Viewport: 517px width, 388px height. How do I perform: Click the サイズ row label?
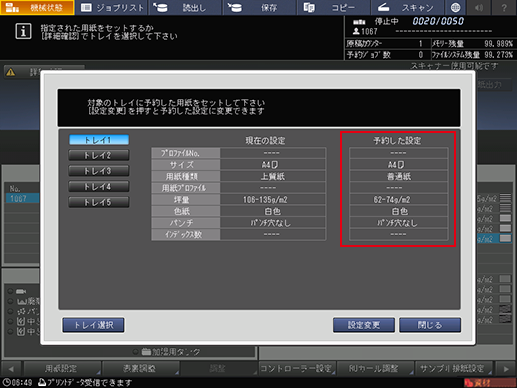pos(186,165)
